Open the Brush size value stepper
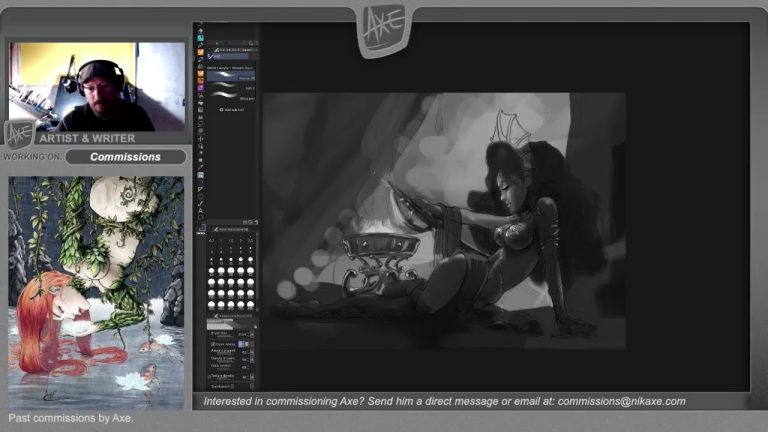 [251, 335]
